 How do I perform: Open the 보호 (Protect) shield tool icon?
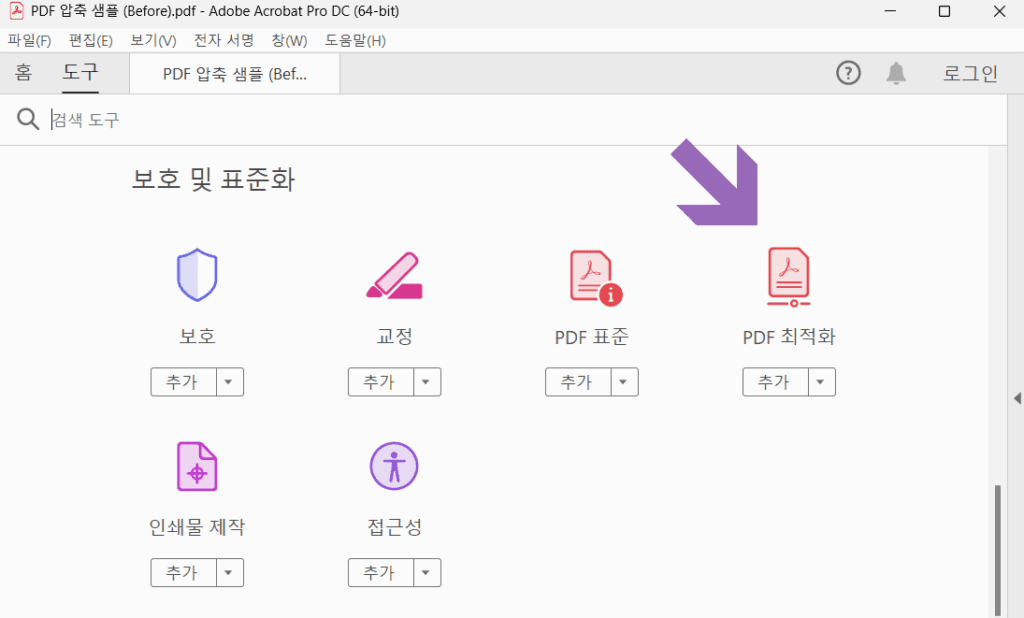(x=197, y=274)
